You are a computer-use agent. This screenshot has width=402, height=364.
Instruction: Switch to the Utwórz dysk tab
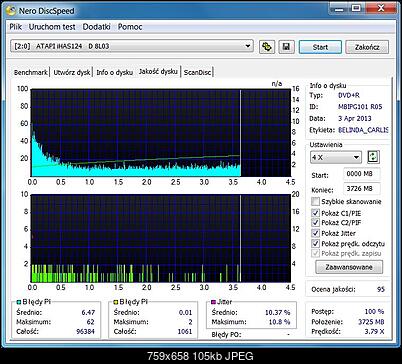[72, 72]
